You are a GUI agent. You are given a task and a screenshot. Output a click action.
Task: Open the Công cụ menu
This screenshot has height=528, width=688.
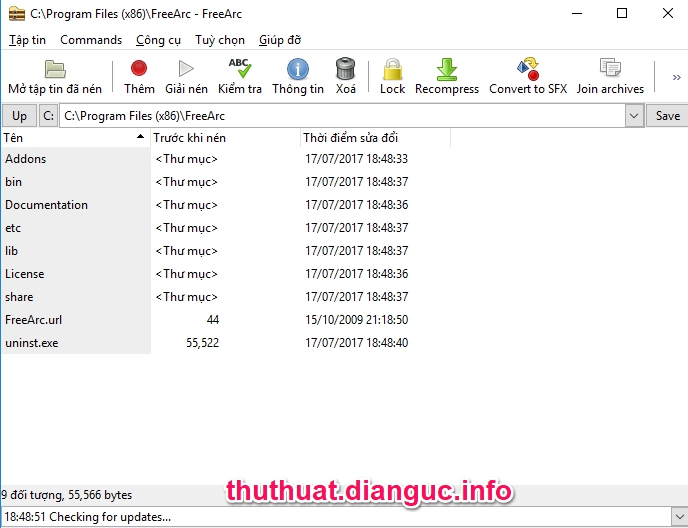(158, 40)
